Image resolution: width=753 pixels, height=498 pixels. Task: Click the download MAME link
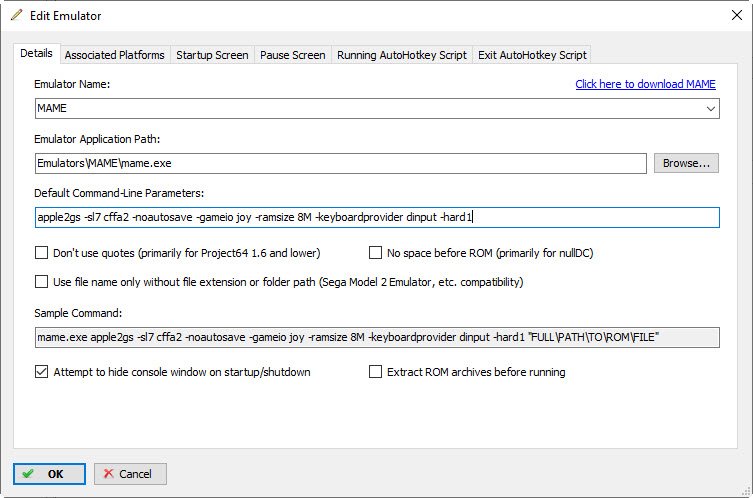pos(645,84)
